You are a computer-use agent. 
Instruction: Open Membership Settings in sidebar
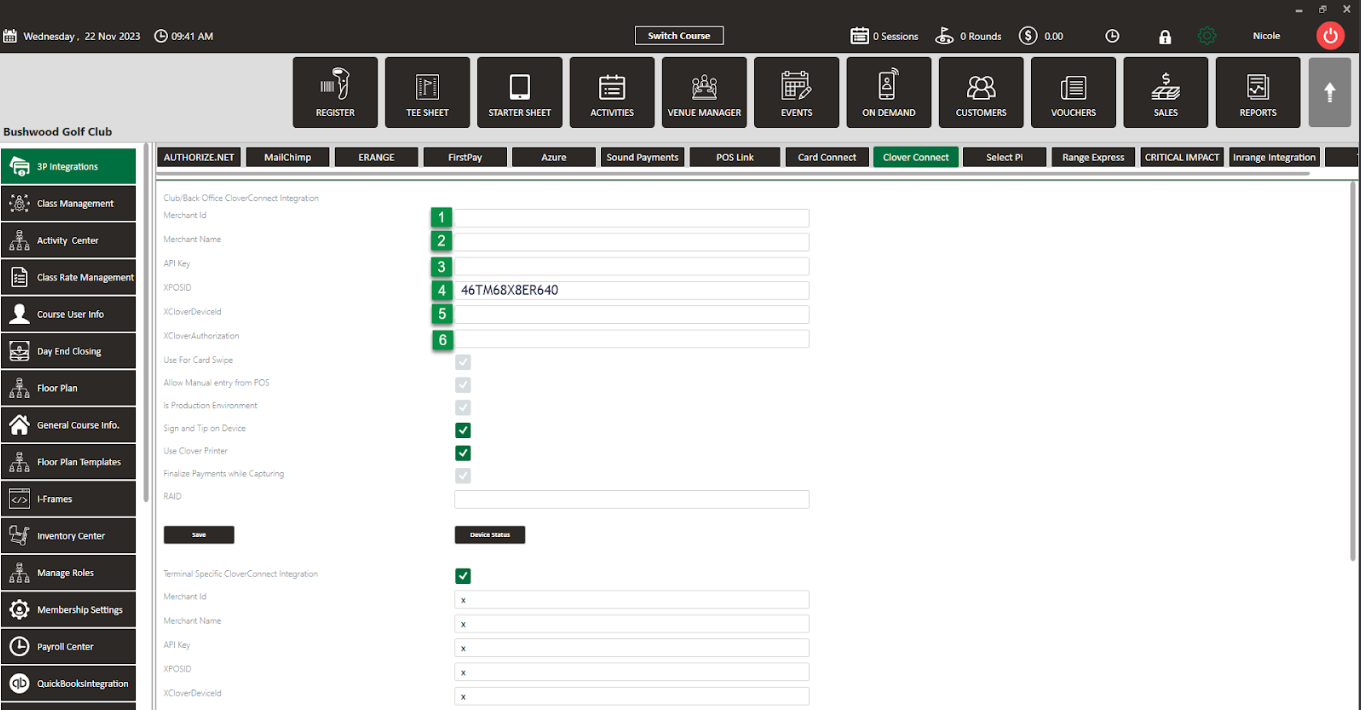(x=68, y=610)
